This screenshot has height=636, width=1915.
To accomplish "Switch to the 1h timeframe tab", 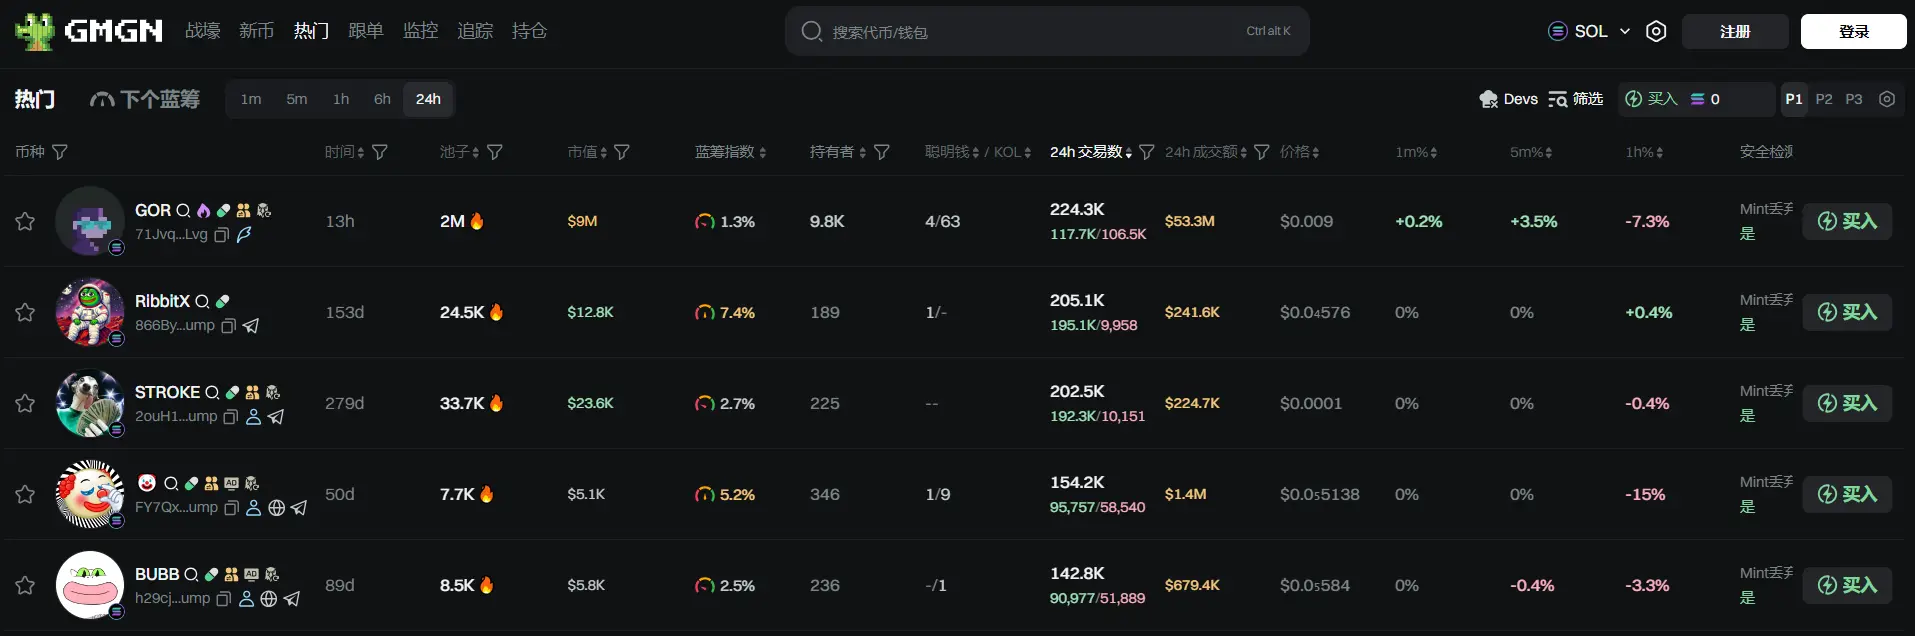I will 341,99.
